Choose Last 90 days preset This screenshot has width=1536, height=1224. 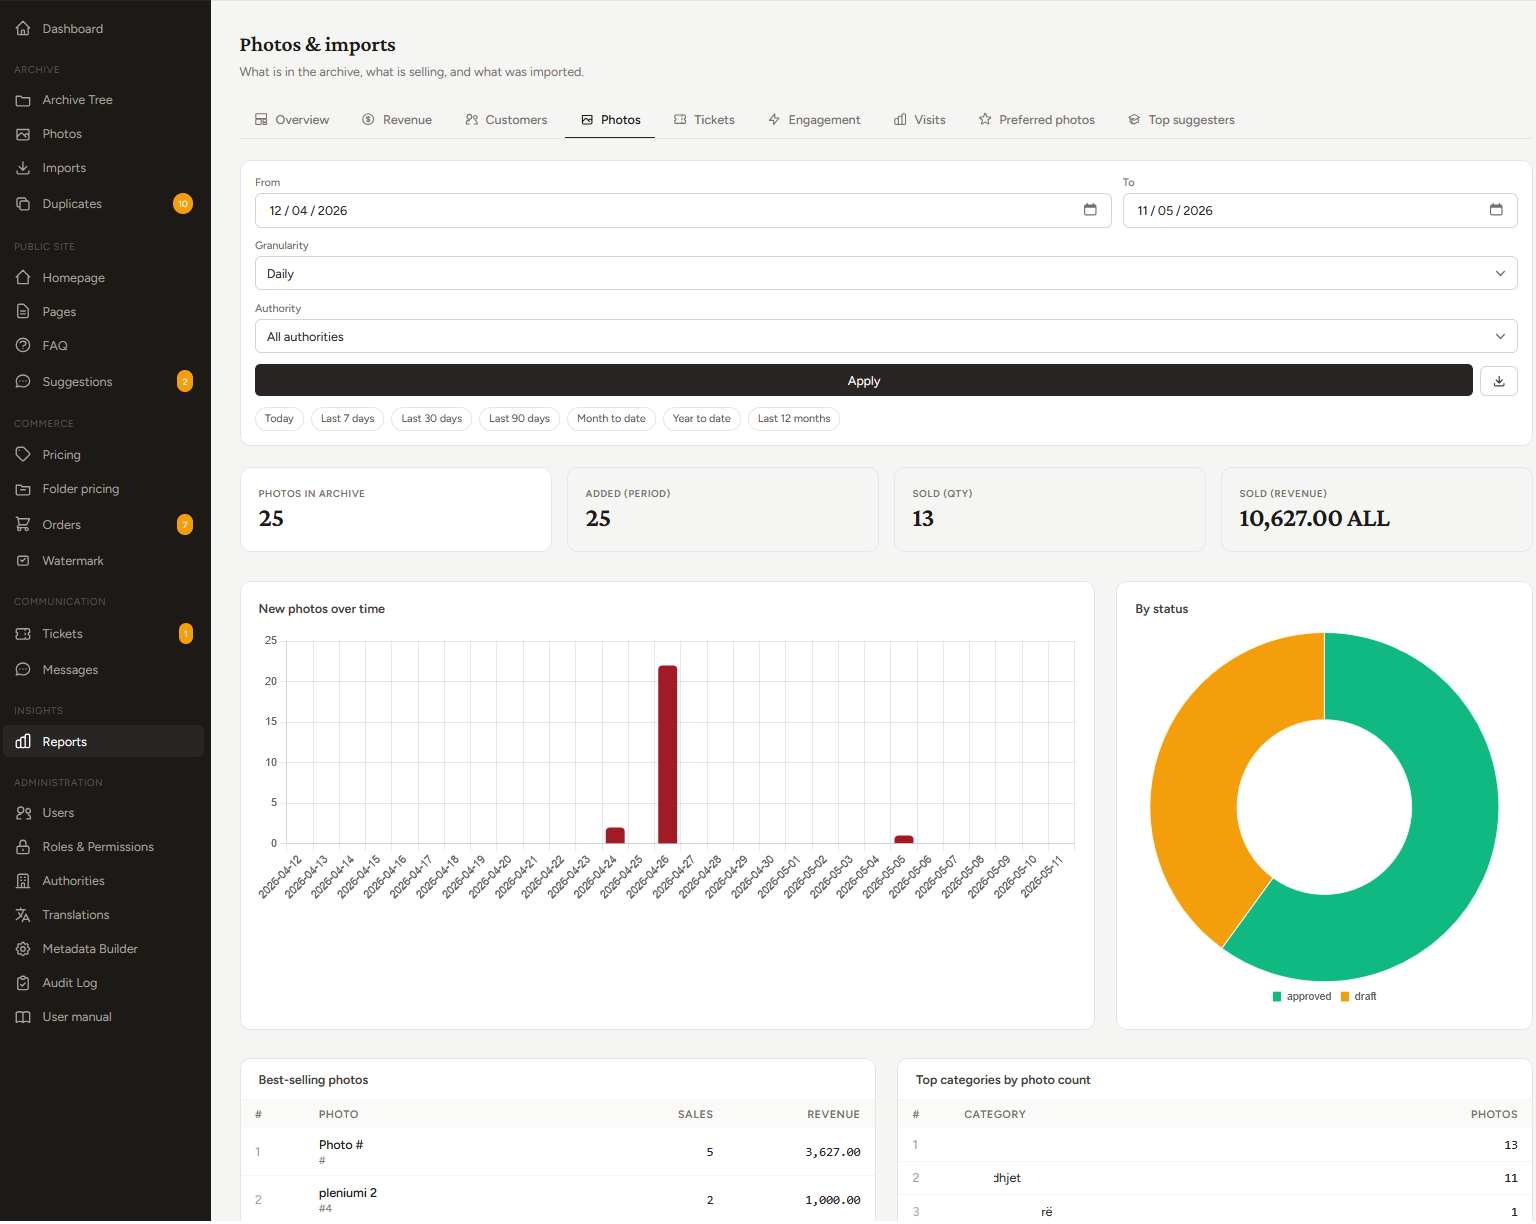point(519,419)
